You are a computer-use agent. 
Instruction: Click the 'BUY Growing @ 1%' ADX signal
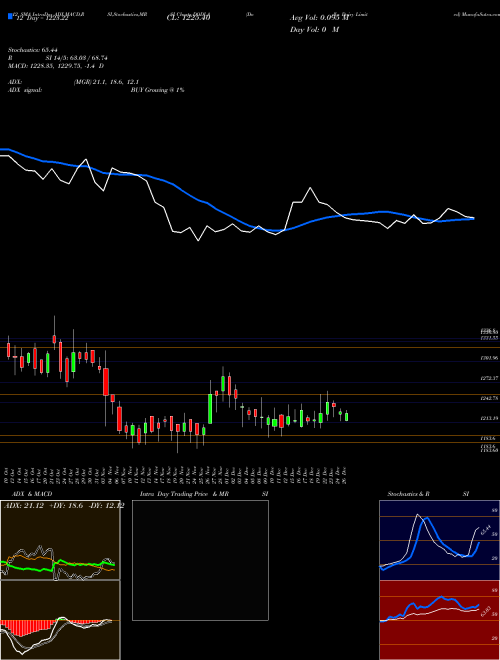157,90
